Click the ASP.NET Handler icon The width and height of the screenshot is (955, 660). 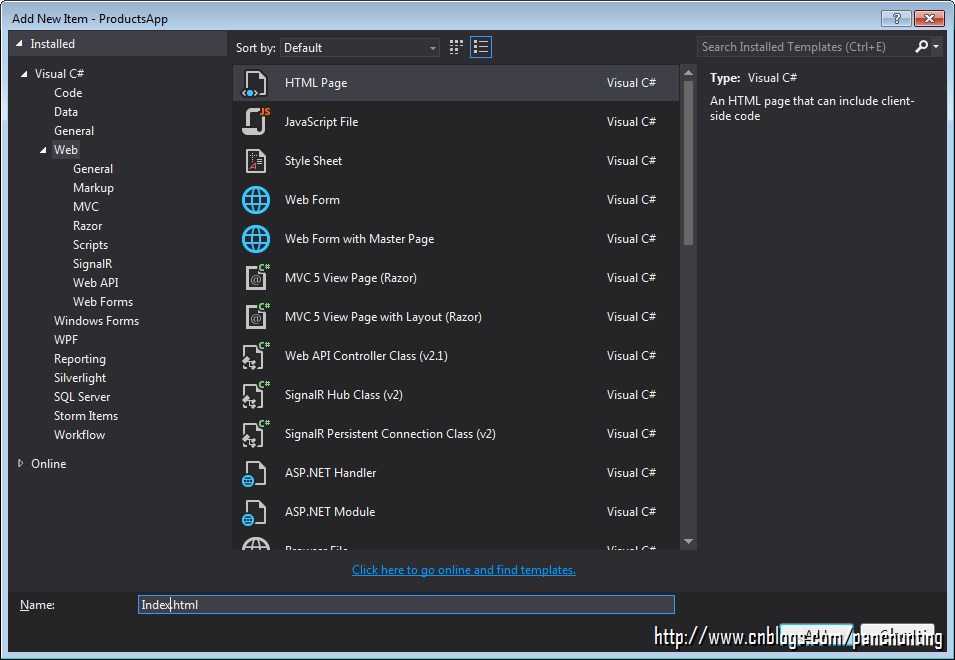pyautogui.click(x=254, y=473)
